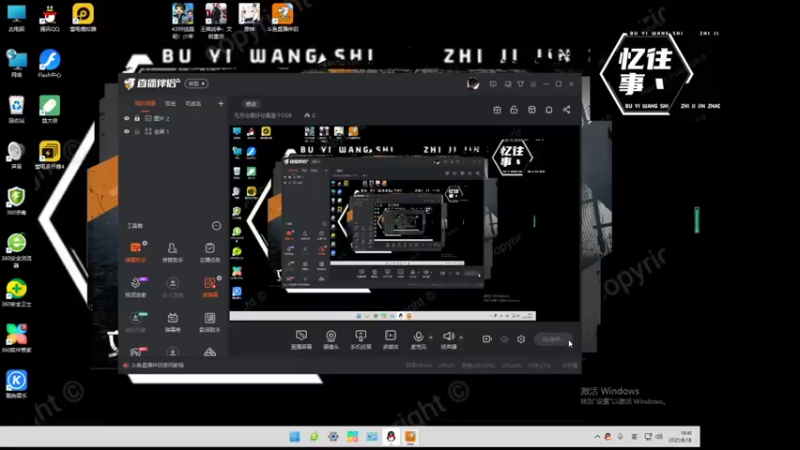This screenshot has height=450, width=800.
Task: Open the 歌词助手 tool
Action: (210, 322)
